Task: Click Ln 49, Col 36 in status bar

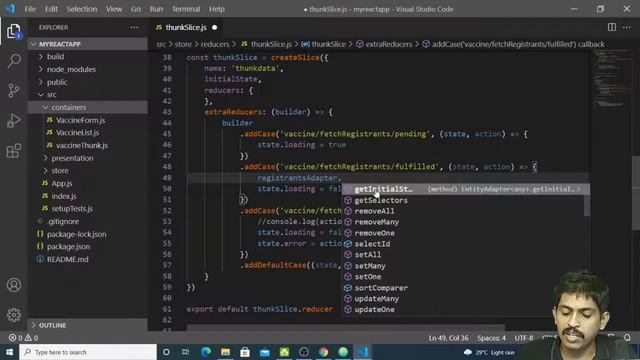Action: 448,338
